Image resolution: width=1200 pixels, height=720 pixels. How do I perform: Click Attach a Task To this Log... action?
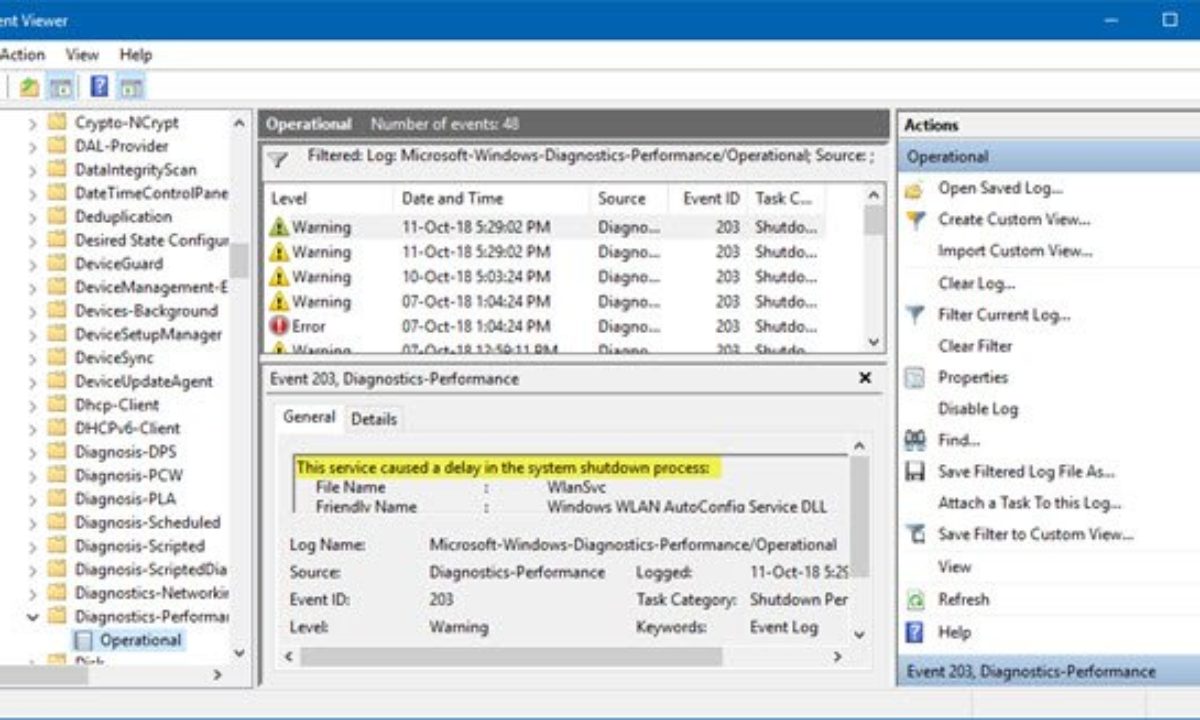(1030, 503)
